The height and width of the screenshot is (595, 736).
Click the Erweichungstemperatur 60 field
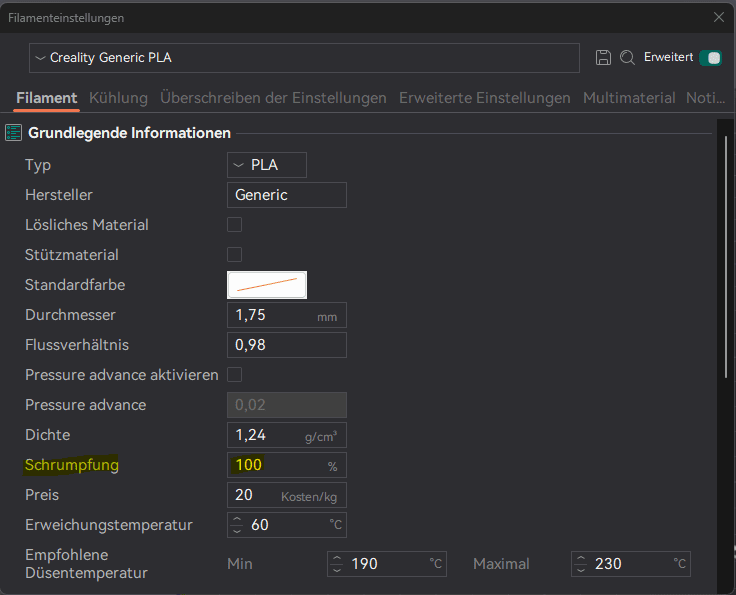pos(287,525)
